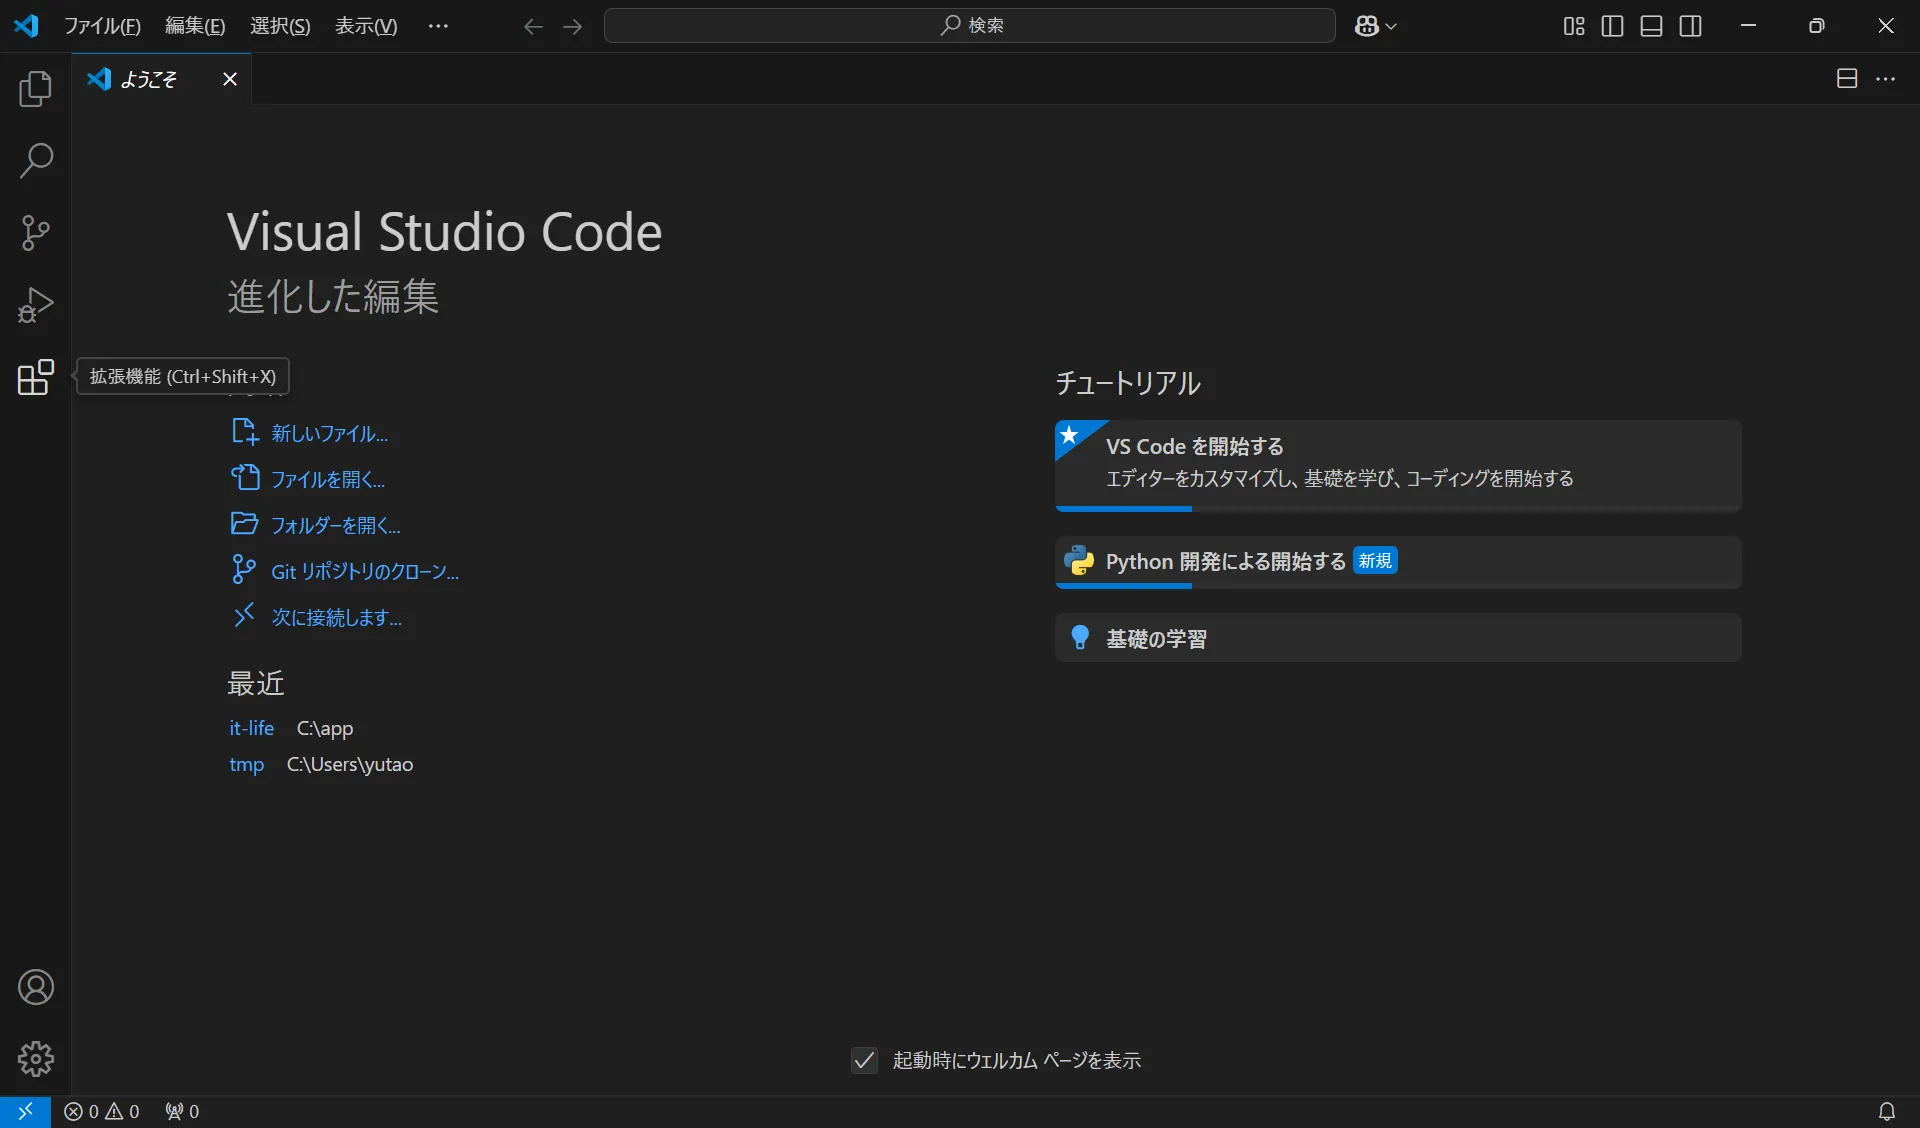The image size is (1920, 1128).
Task: Open VS Code を開始する walkthrough
Action: 1398,465
